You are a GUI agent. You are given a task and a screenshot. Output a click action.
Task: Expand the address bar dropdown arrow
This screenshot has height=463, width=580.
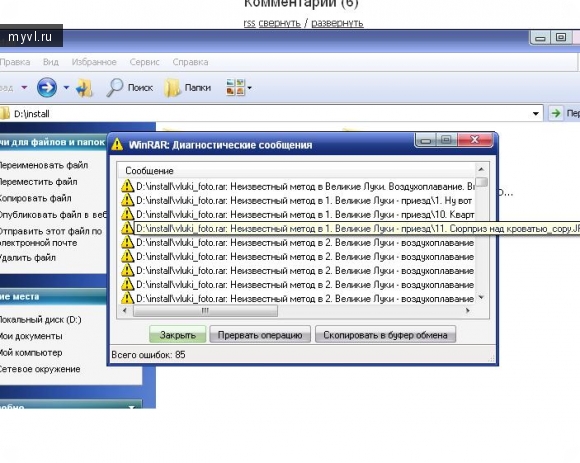coord(536,114)
